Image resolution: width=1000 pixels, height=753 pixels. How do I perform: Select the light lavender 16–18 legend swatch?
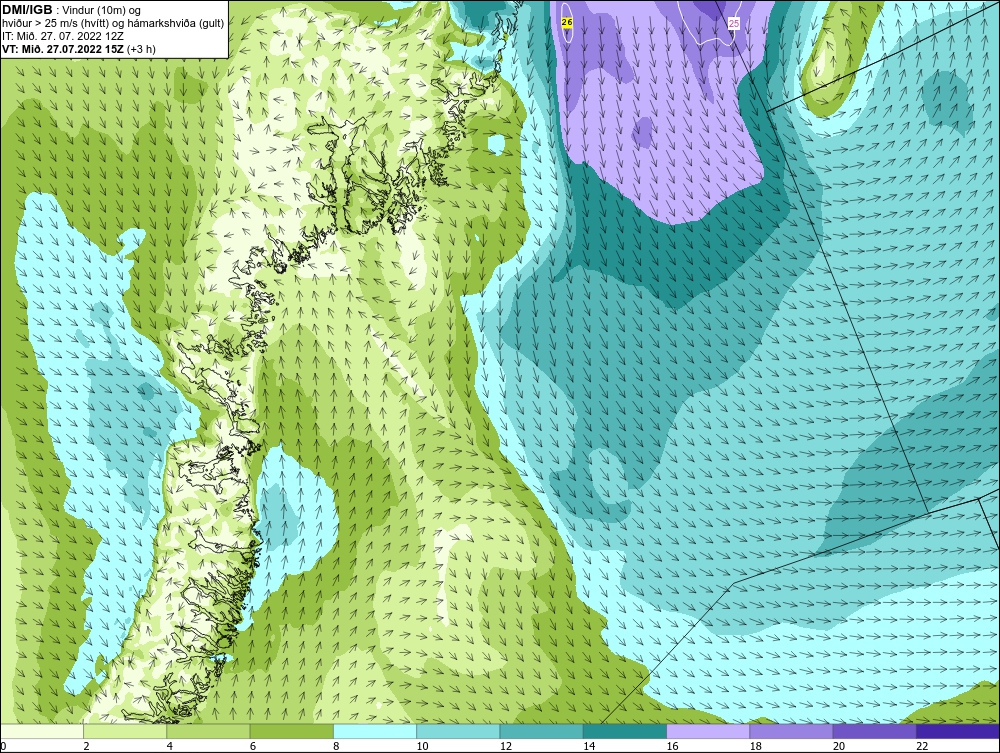pyautogui.click(x=708, y=731)
